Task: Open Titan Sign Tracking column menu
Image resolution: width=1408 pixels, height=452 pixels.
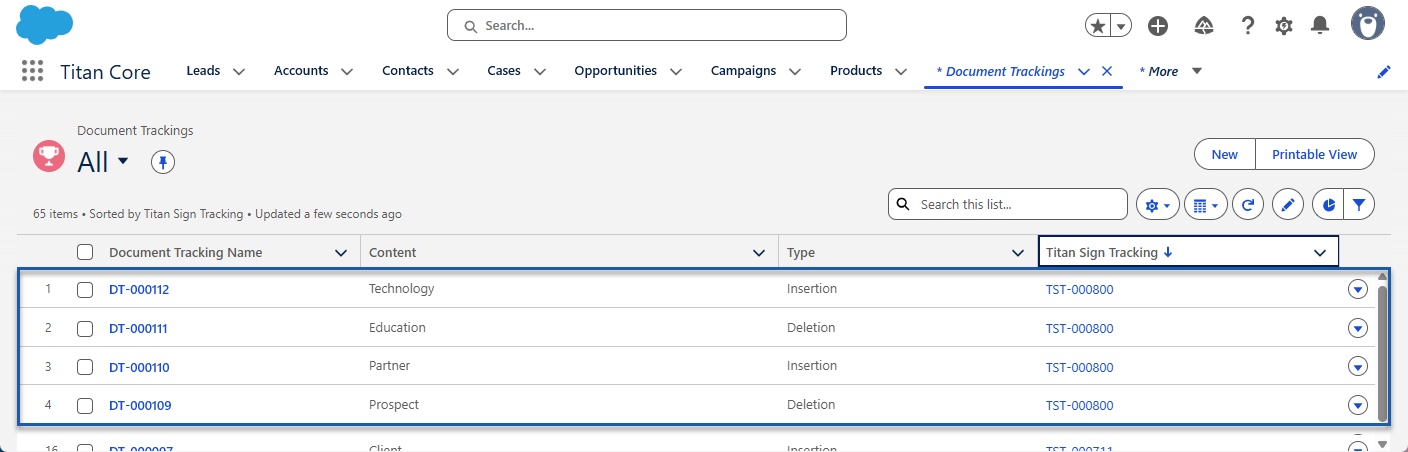Action: pyautogui.click(x=1319, y=253)
